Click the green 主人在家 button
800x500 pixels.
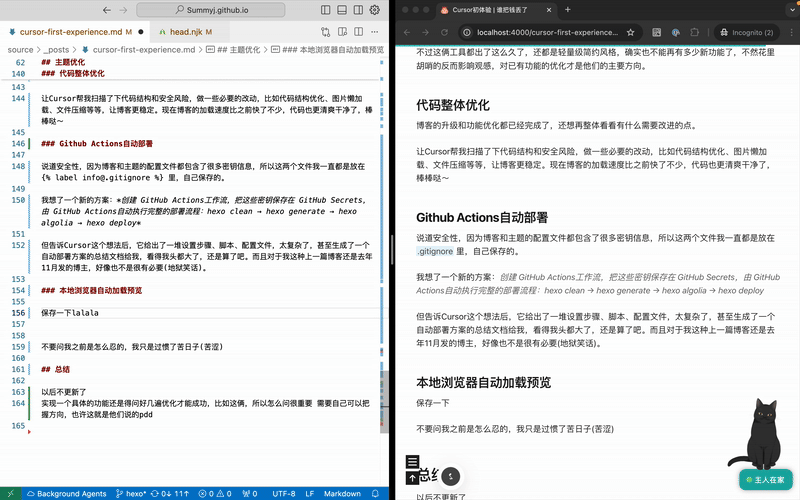765,480
